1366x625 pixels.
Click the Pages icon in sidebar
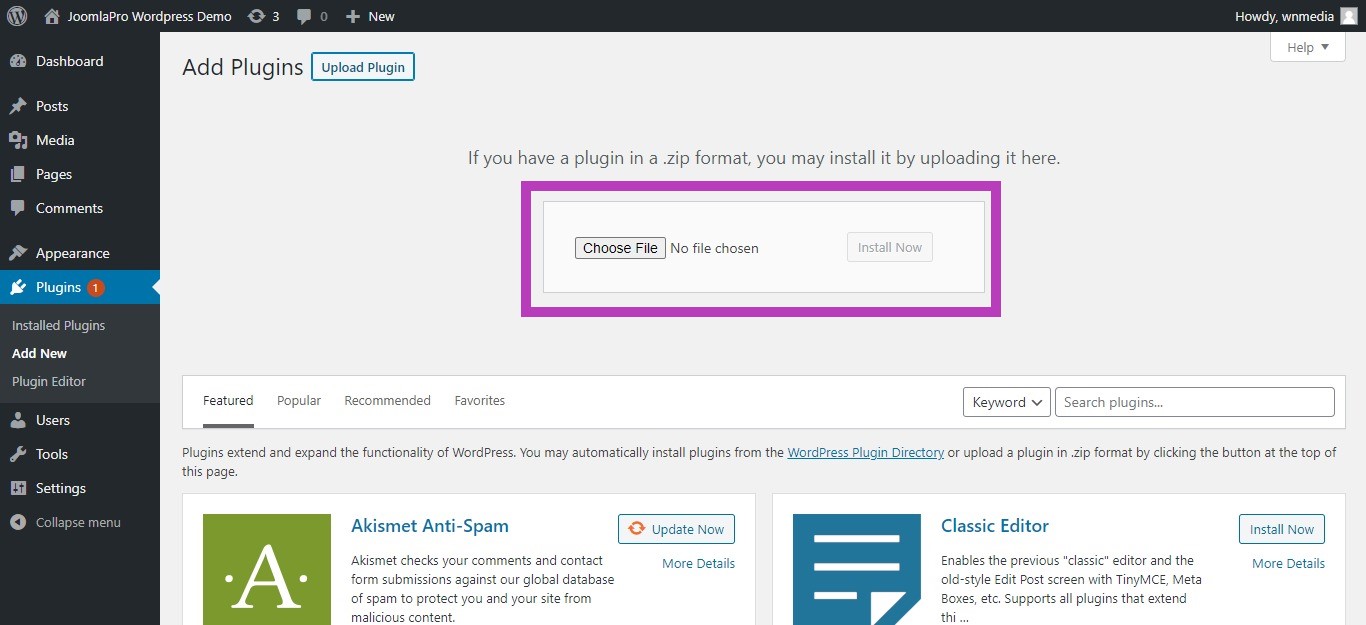pyautogui.click(x=18, y=174)
